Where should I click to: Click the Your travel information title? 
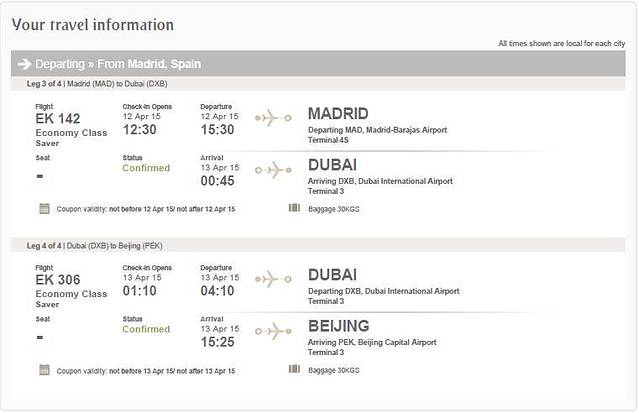click(92, 24)
